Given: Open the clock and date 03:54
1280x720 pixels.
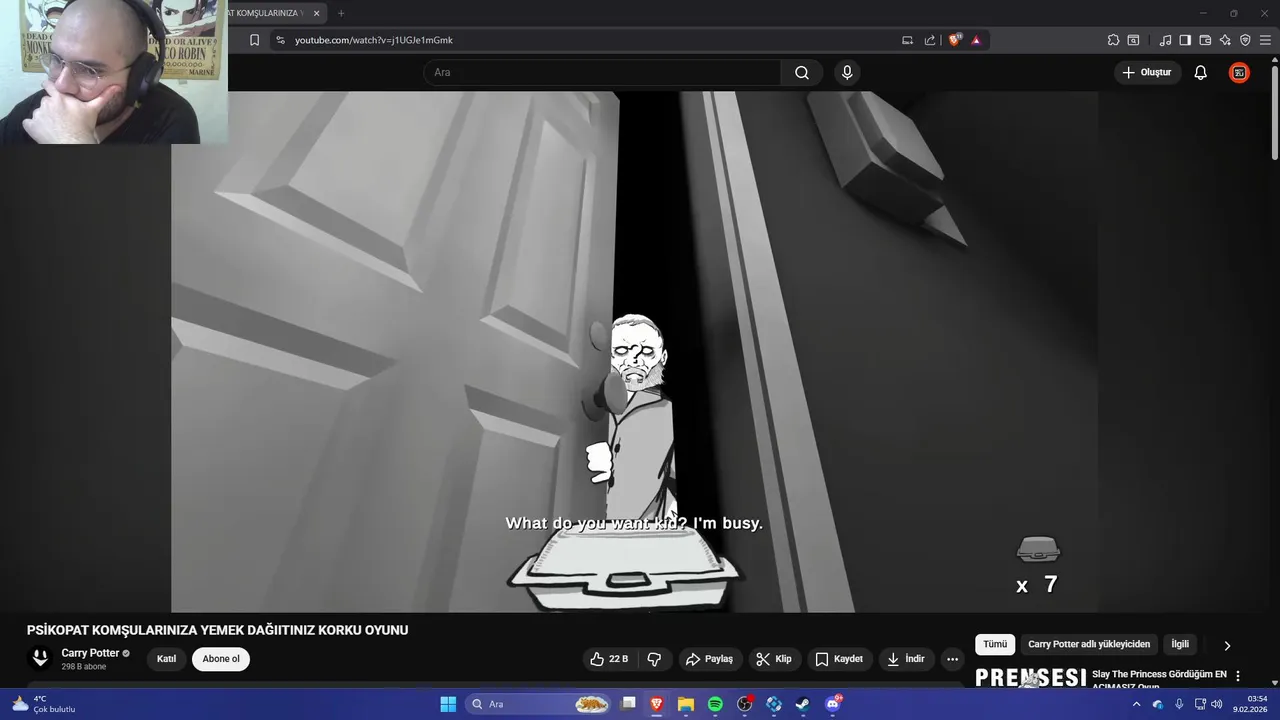Looking at the screenshot, I should point(1251,704).
